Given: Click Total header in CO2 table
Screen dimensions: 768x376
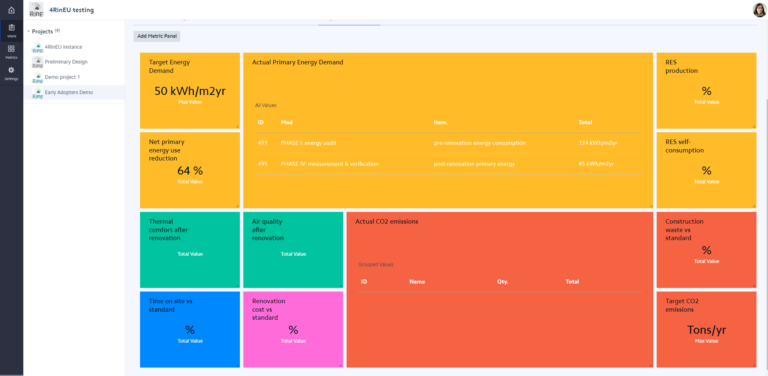Looking at the screenshot, I should pyautogui.click(x=572, y=282).
